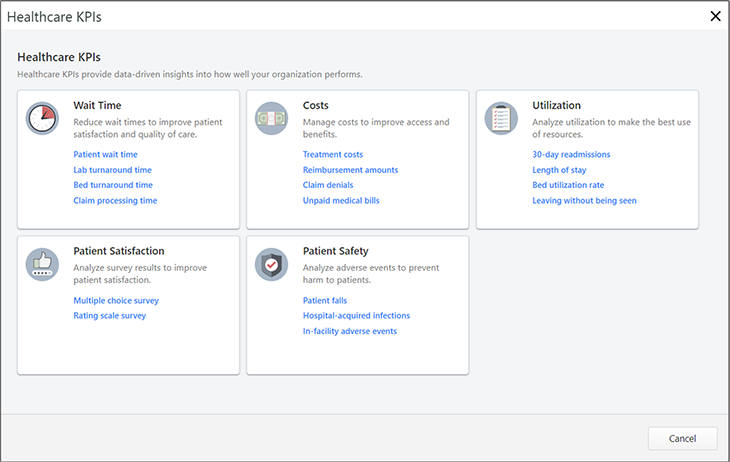
Task: Click the Patient Satisfaction thumbs-up icon
Action: [42, 263]
